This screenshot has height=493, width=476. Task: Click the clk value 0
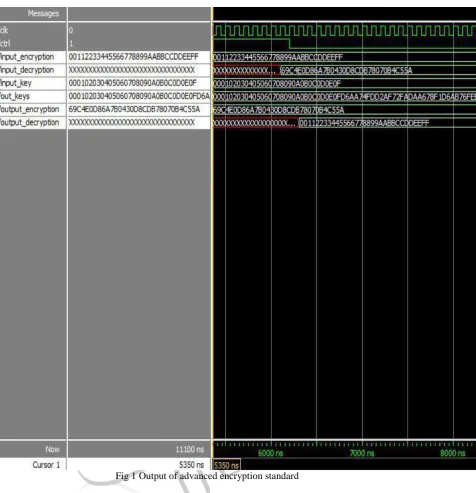tap(71, 30)
